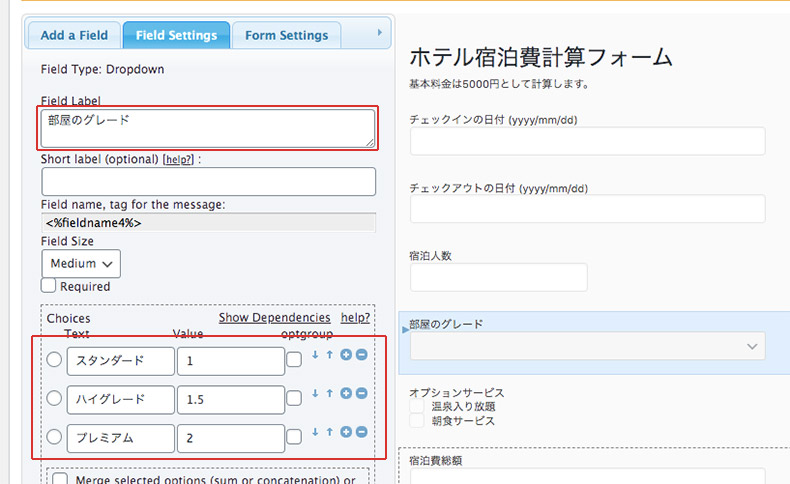Toggle optgroup checkbox for スタンダード

coord(294,360)
